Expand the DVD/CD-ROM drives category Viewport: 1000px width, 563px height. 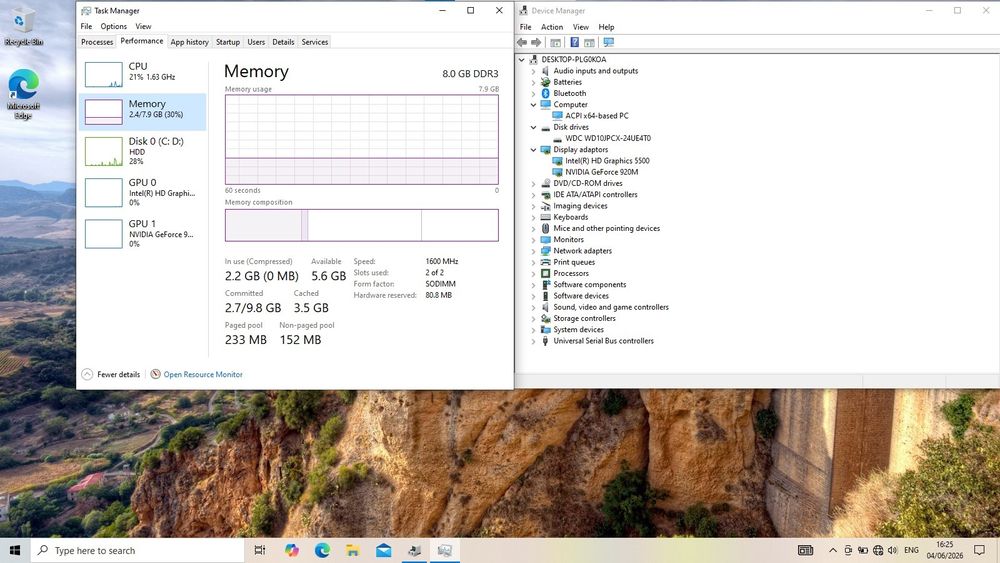coord(534,184)
